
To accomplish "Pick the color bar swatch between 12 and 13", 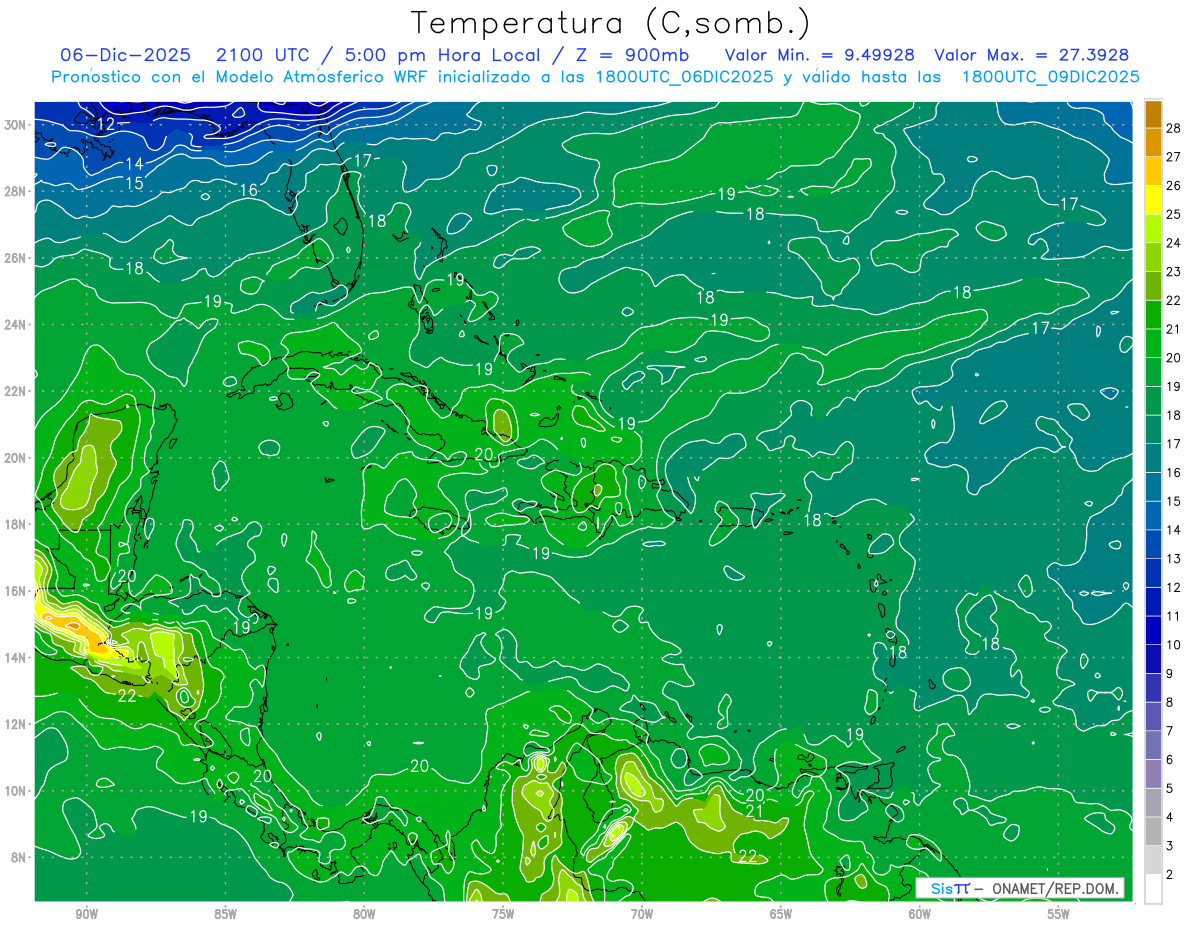I will (x=1153, y=572).
